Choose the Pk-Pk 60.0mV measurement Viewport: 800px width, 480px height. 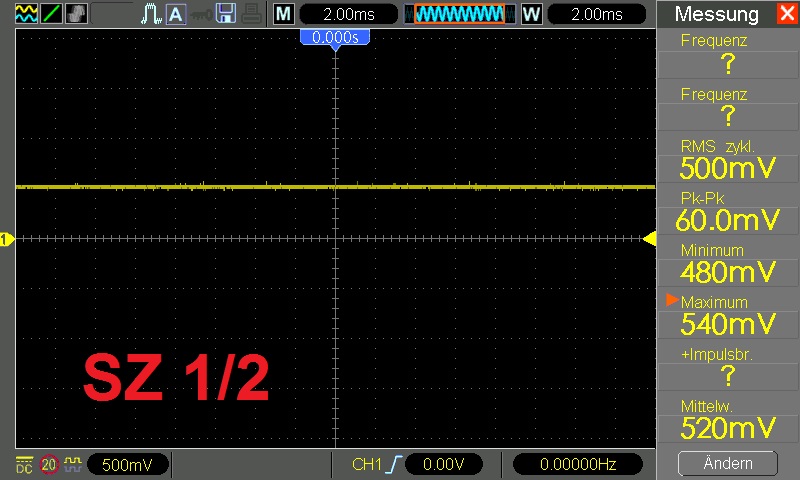point(728,212)
